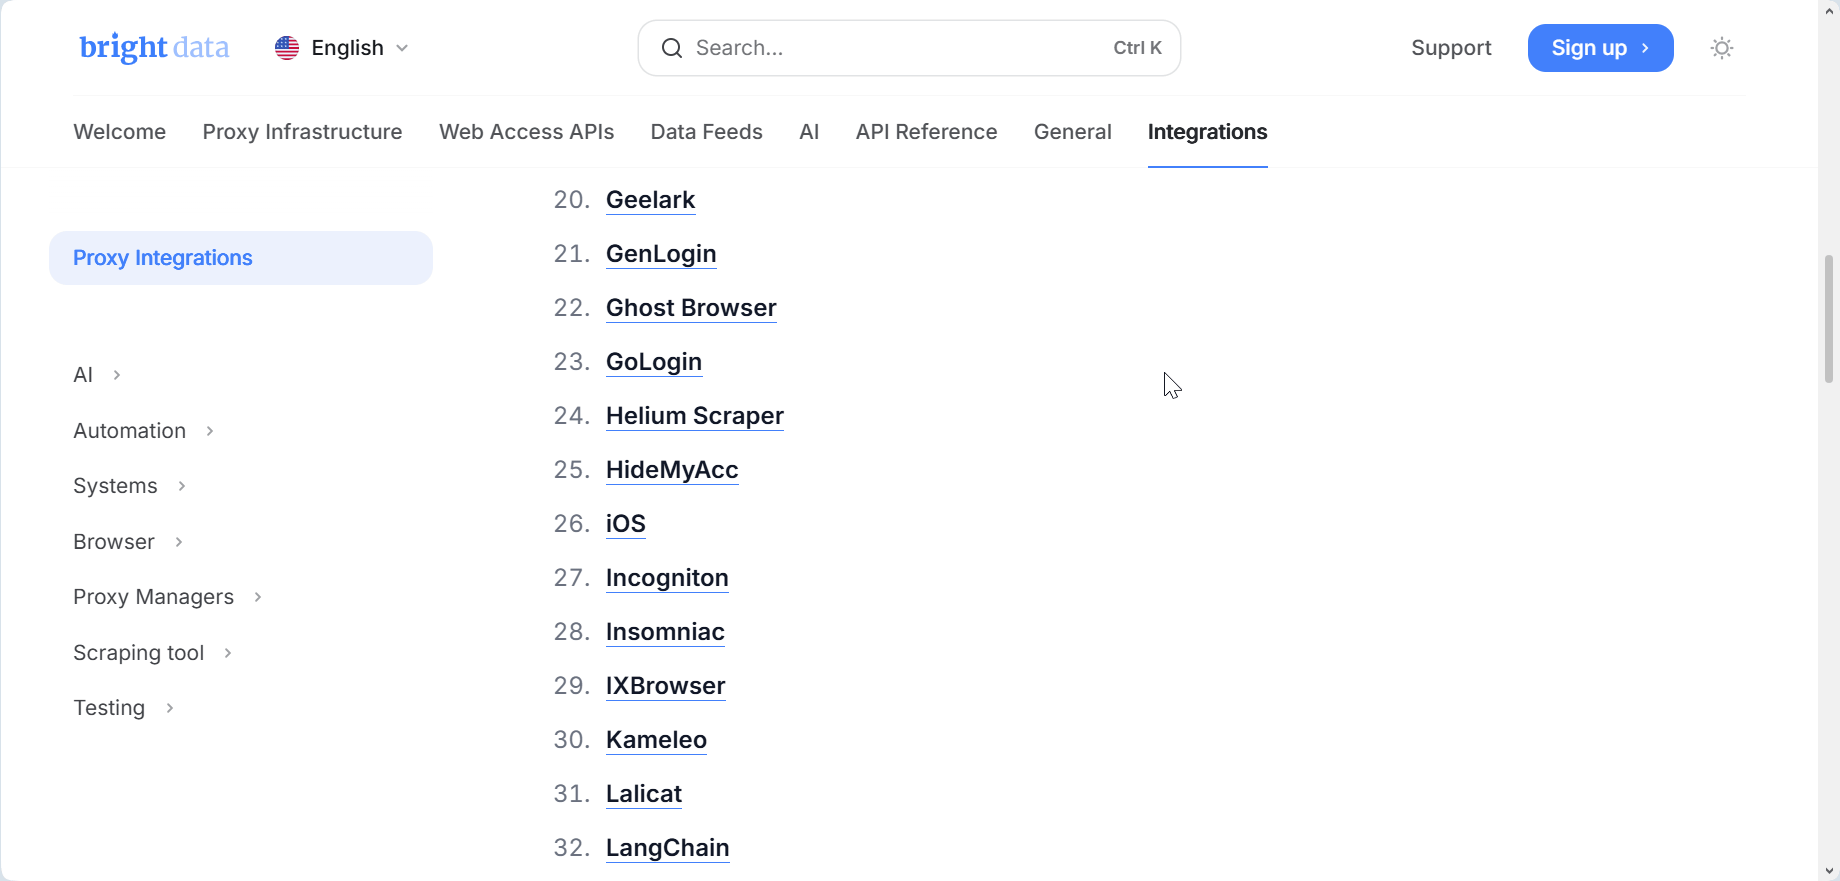Click the arrow icon inside Sign up button
This screenshot has width=1840, height=881.
[x=1645, y=47]
